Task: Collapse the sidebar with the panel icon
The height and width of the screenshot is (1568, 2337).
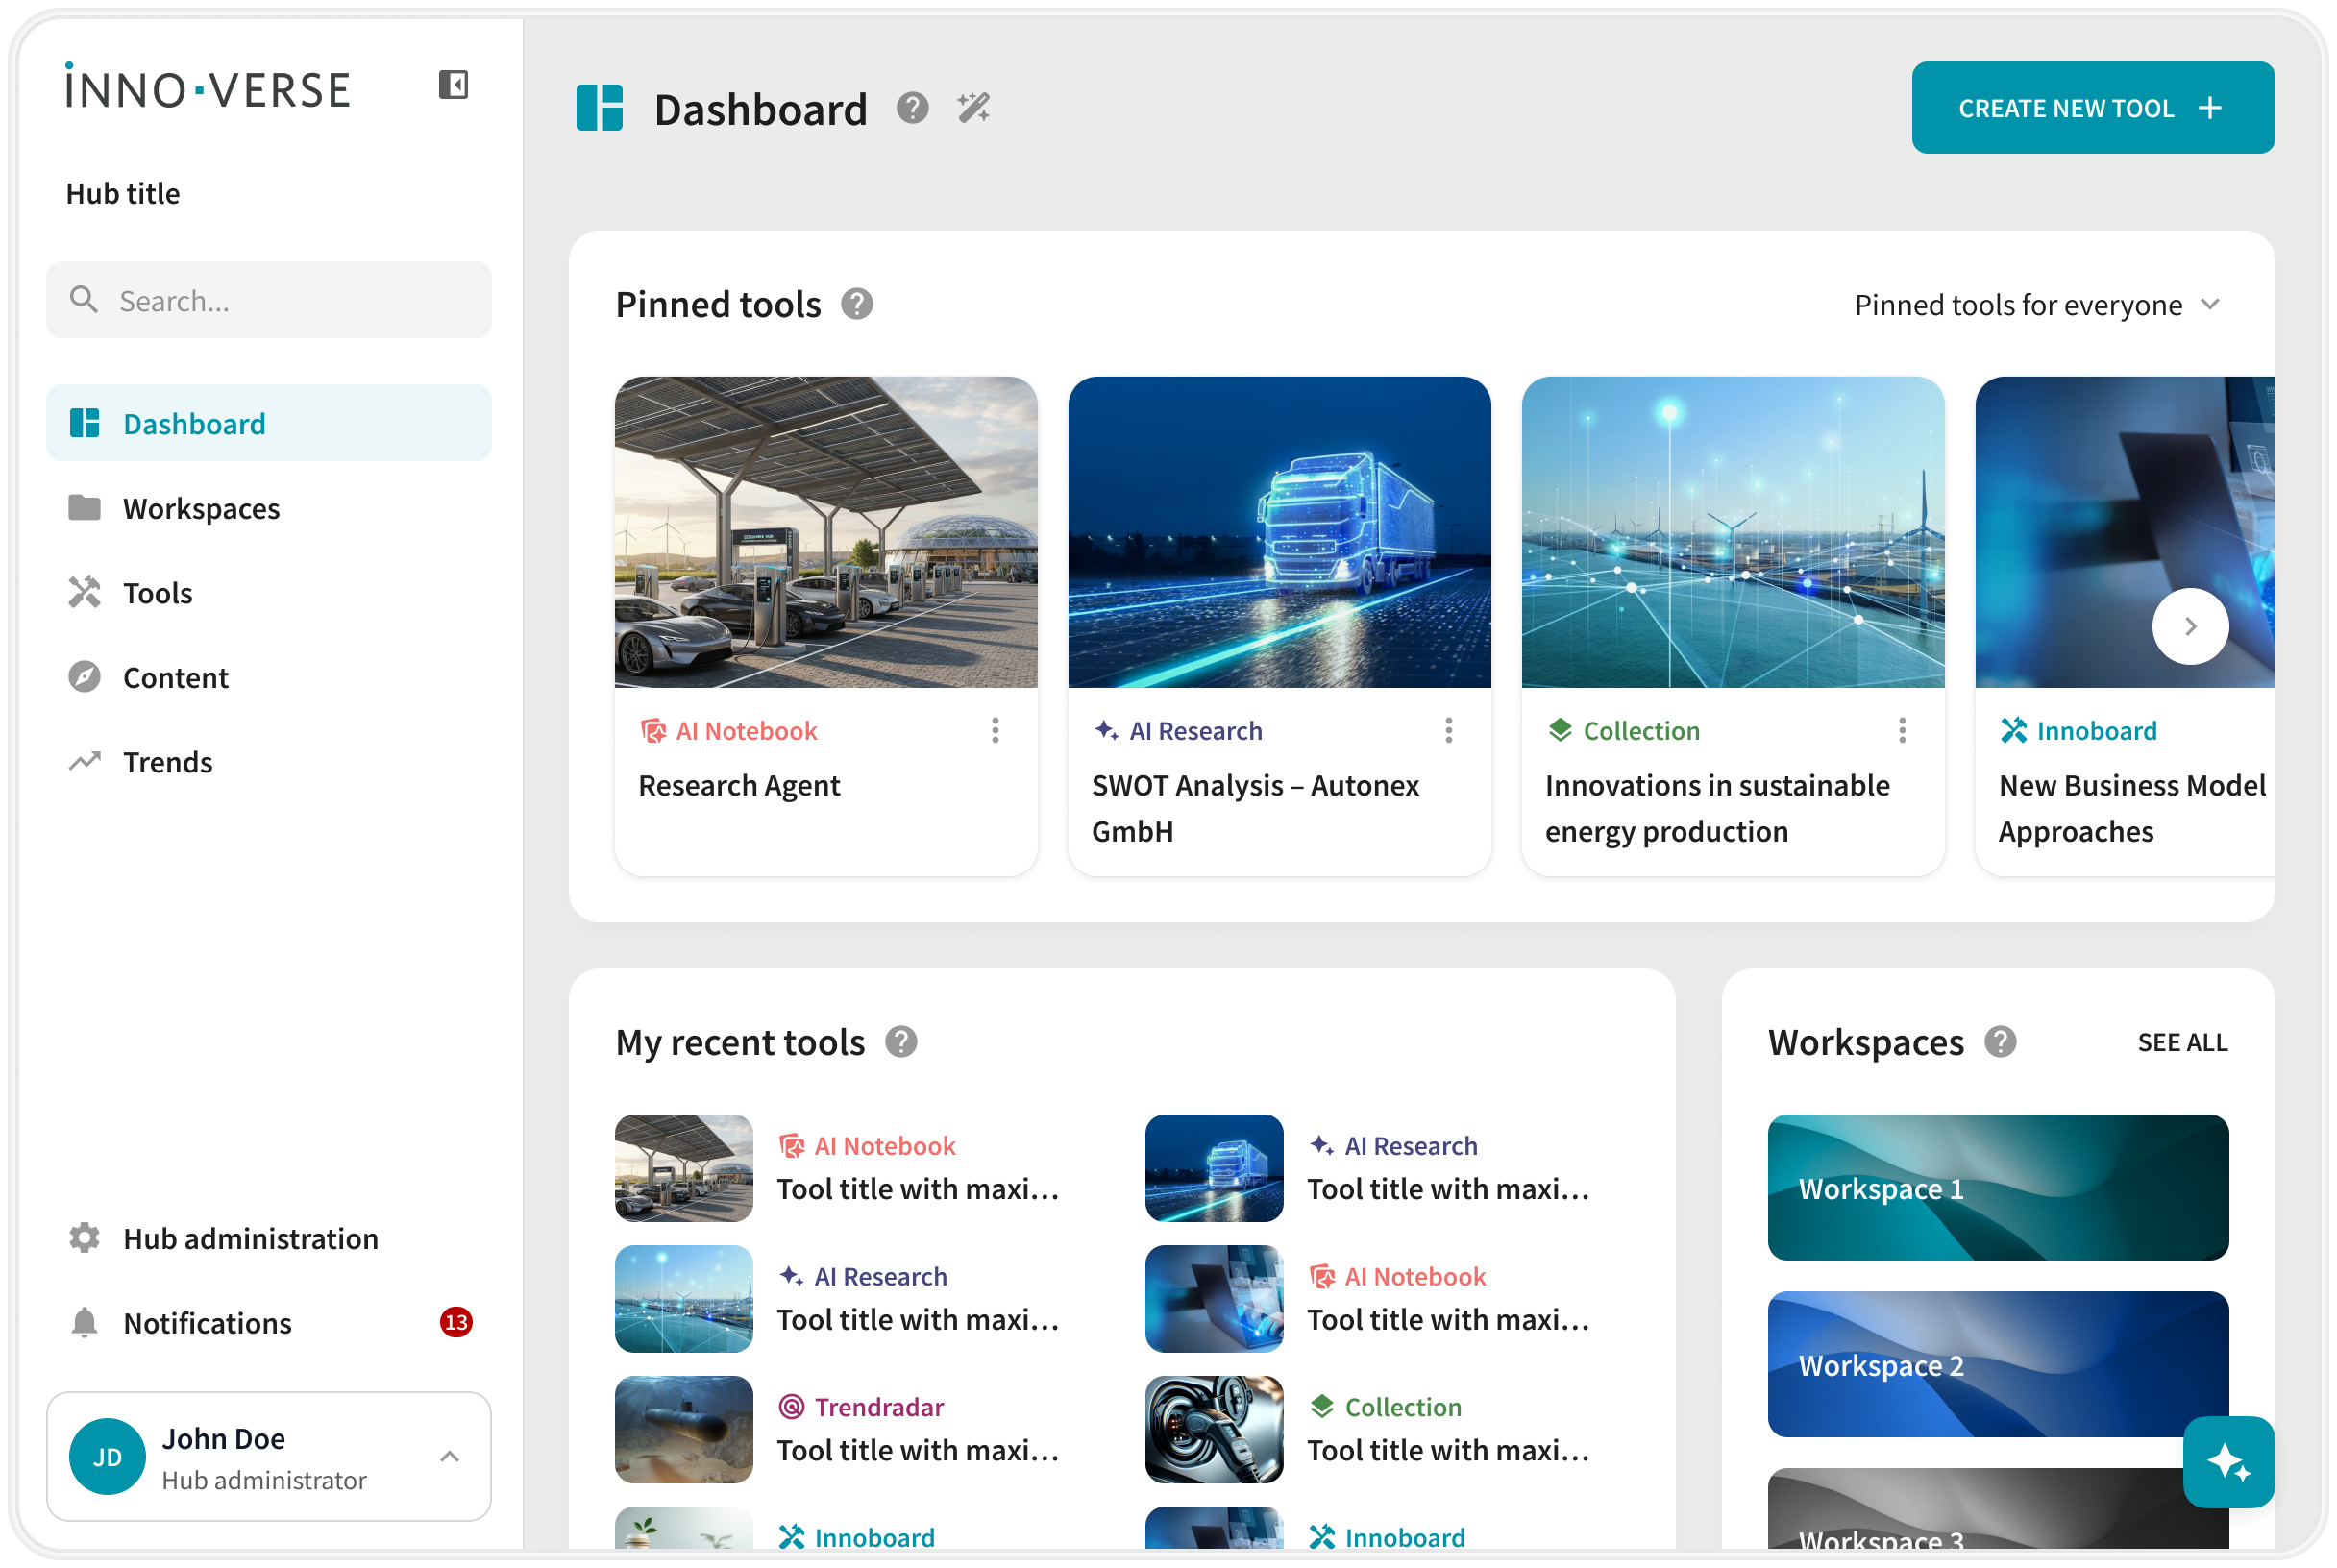Action: coord(453,85)
